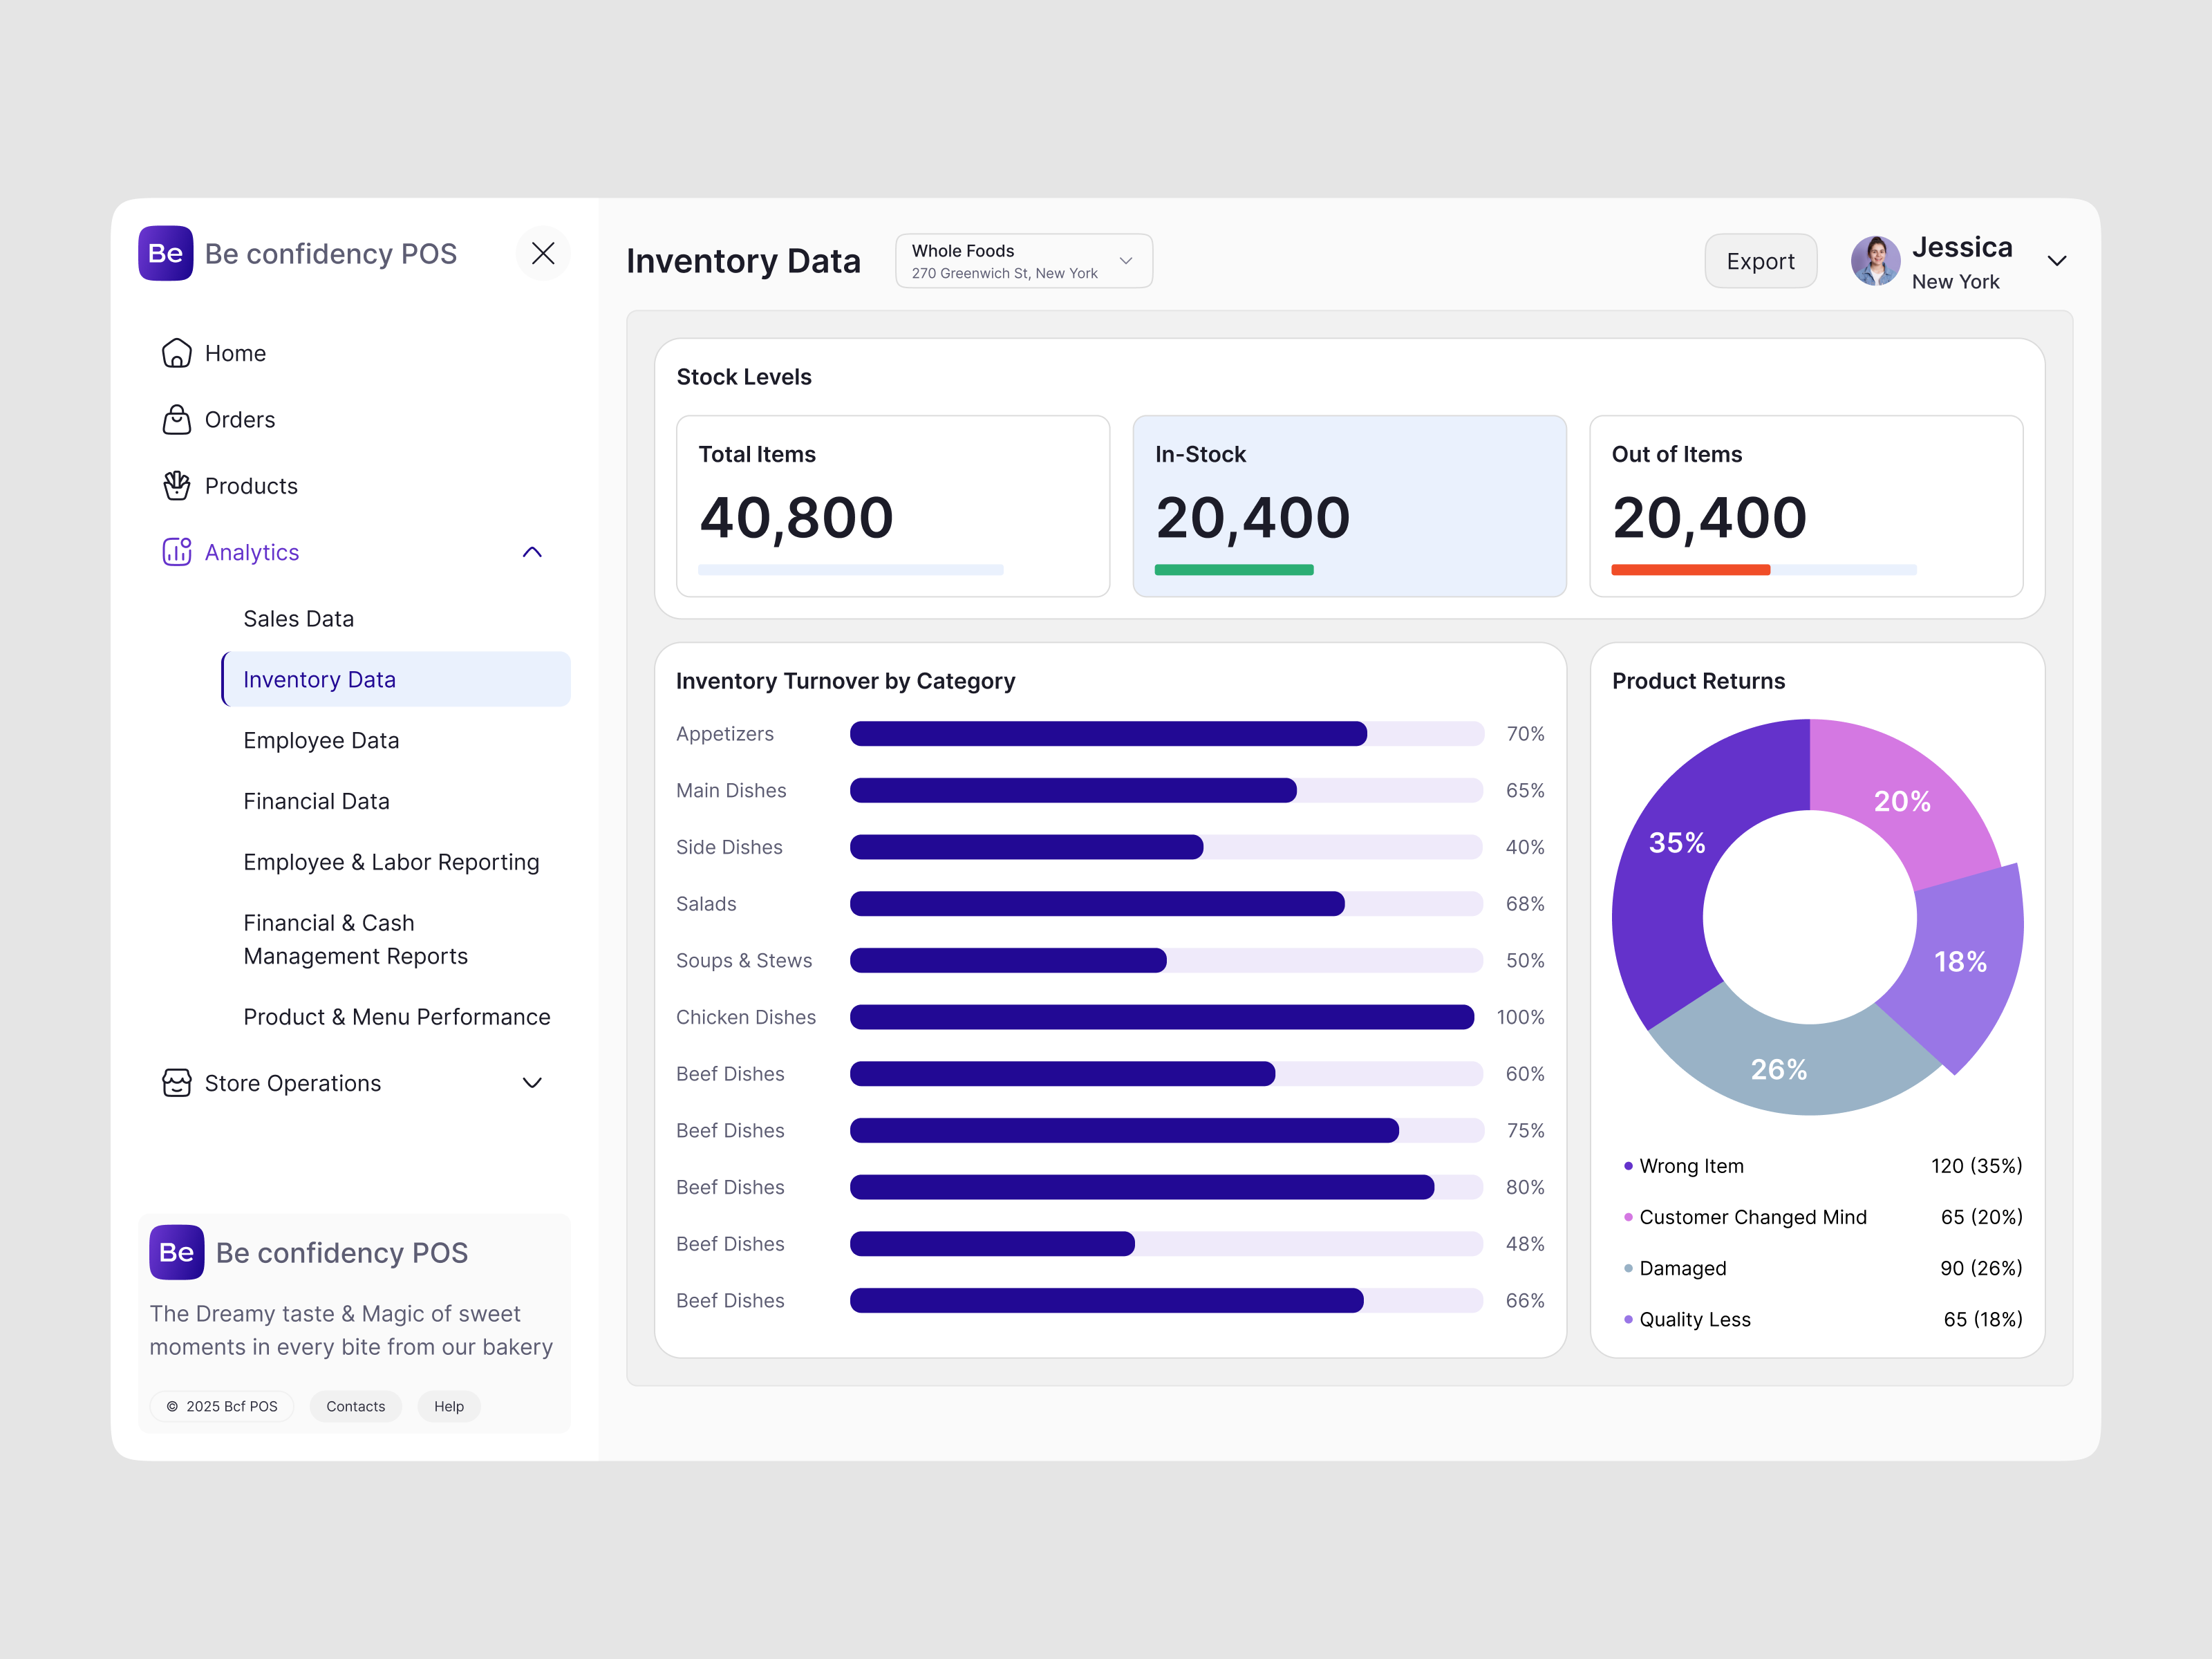
Task: Open Financial & Cash Management Reports
Action: pos(355,939)
